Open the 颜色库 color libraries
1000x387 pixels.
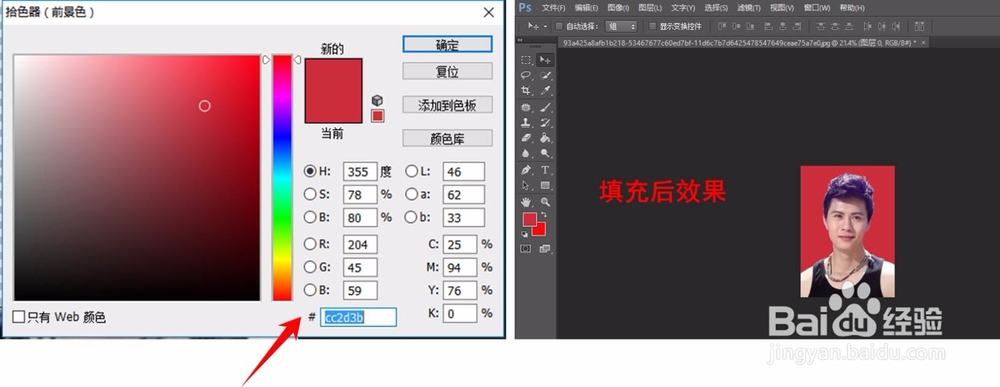coord(447,138)
